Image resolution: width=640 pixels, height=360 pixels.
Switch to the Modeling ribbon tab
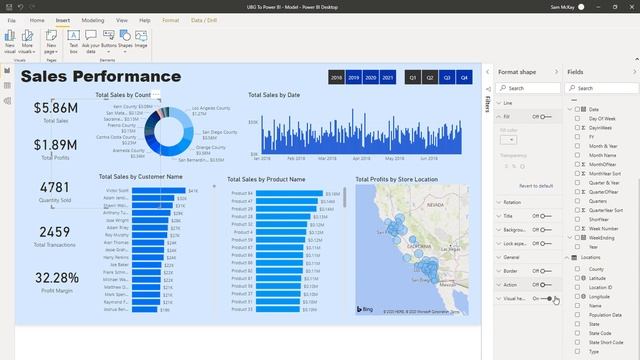point(93,20)
